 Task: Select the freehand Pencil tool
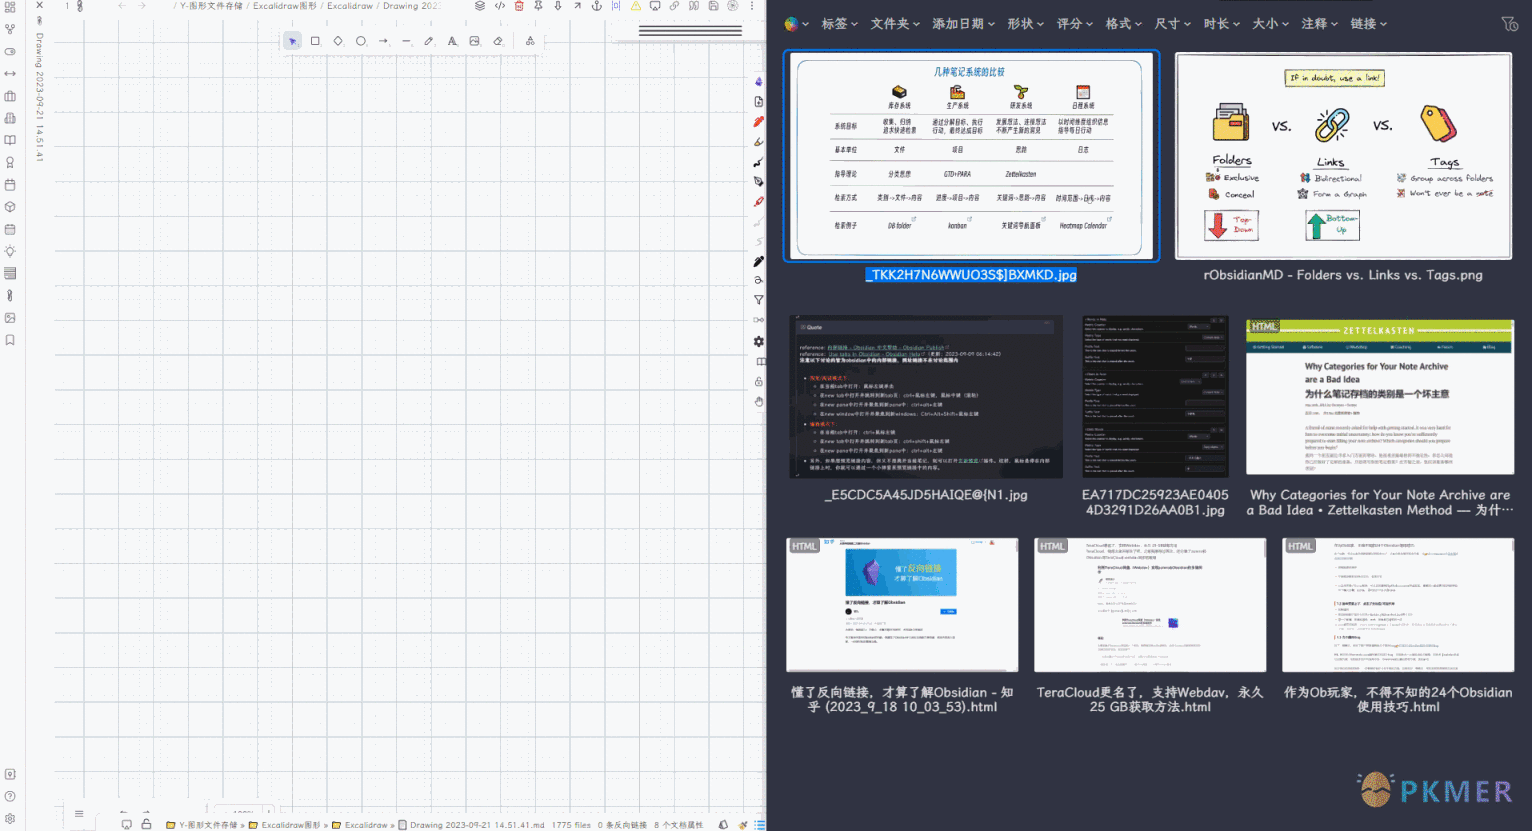pyautogui.click(x=429, y=41)
